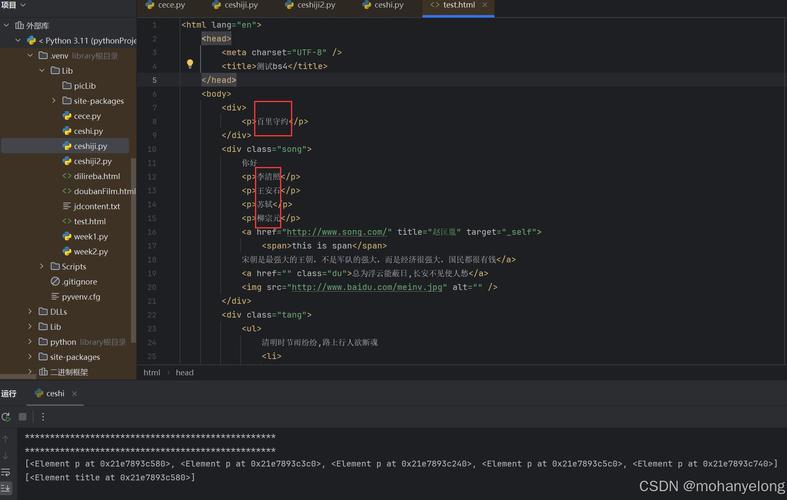Open cece.py in project tree
Screen dimensions: 787x500
coord(81,116)
